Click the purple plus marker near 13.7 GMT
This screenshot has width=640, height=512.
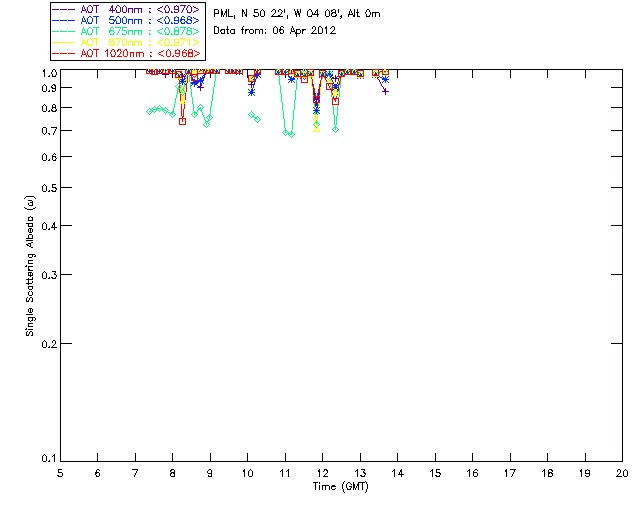(x=385, y=91)
